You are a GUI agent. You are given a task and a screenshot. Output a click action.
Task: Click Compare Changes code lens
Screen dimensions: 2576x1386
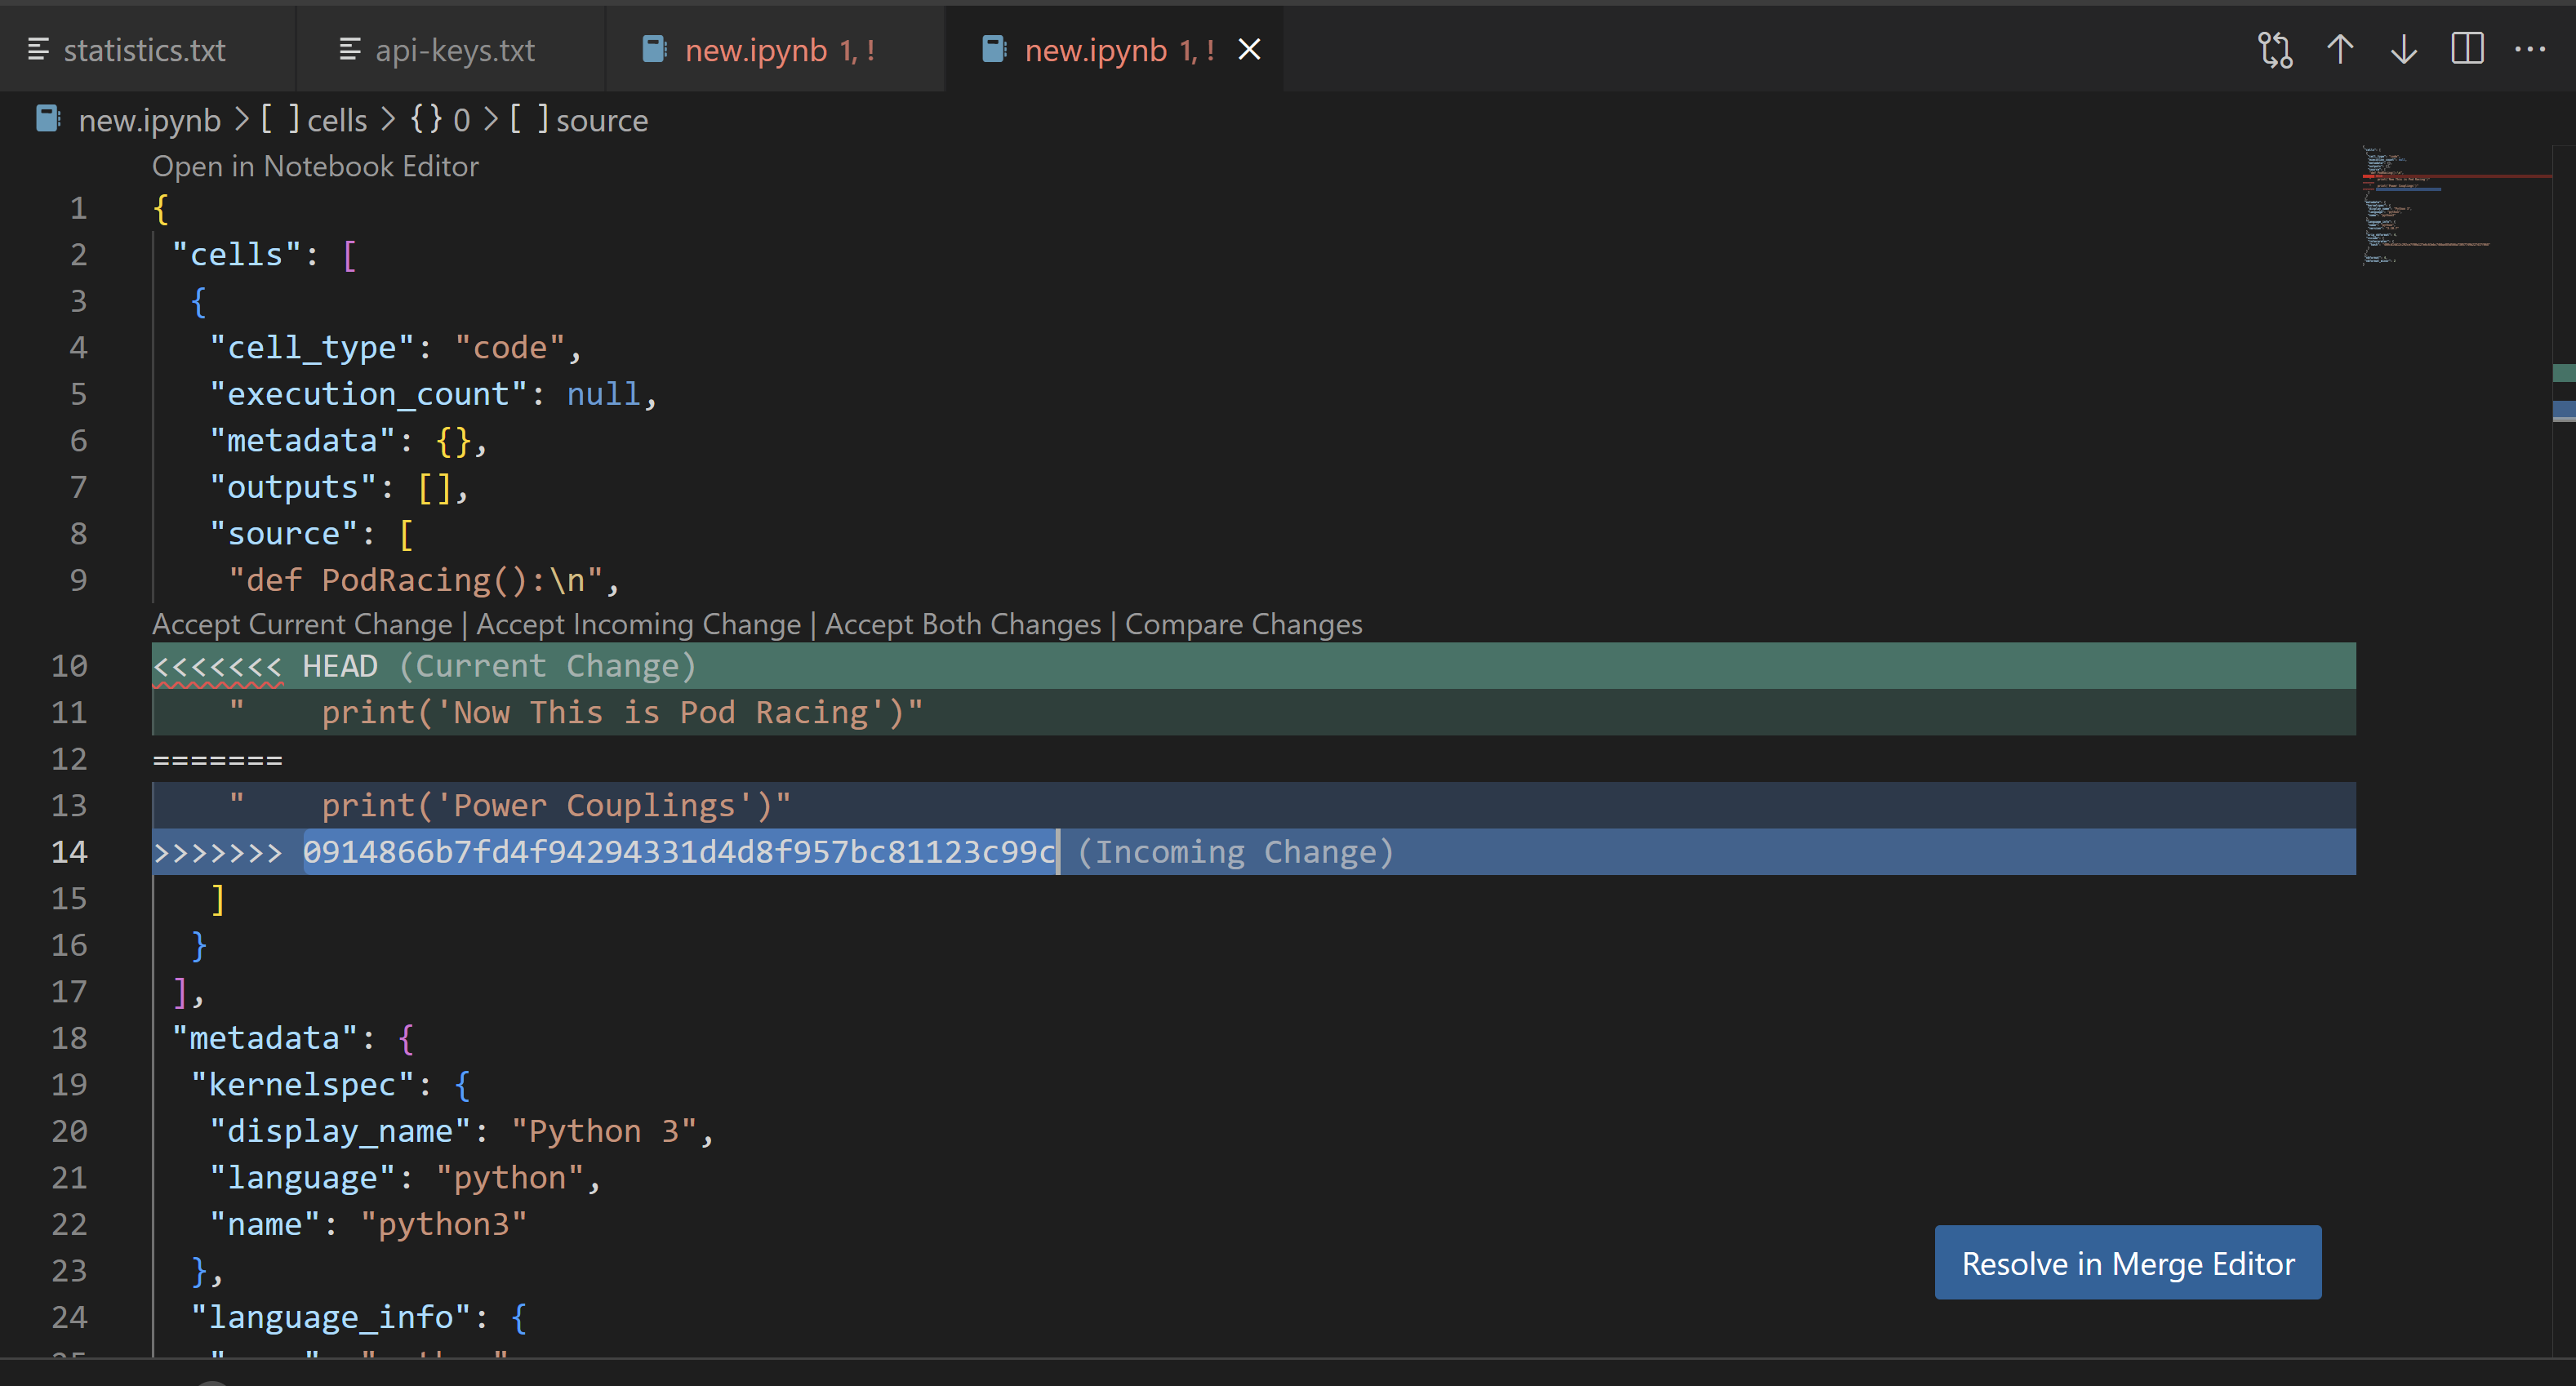click(1243, 624)
